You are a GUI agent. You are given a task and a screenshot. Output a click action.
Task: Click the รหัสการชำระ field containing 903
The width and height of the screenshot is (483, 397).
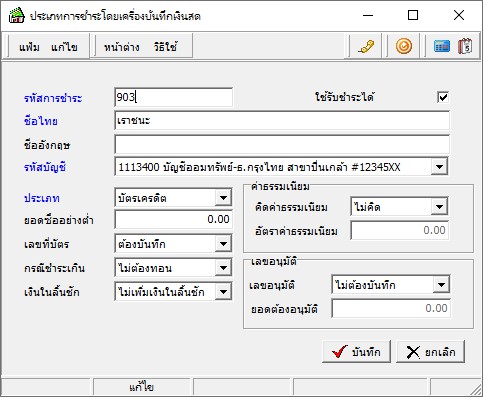point(173,97)
